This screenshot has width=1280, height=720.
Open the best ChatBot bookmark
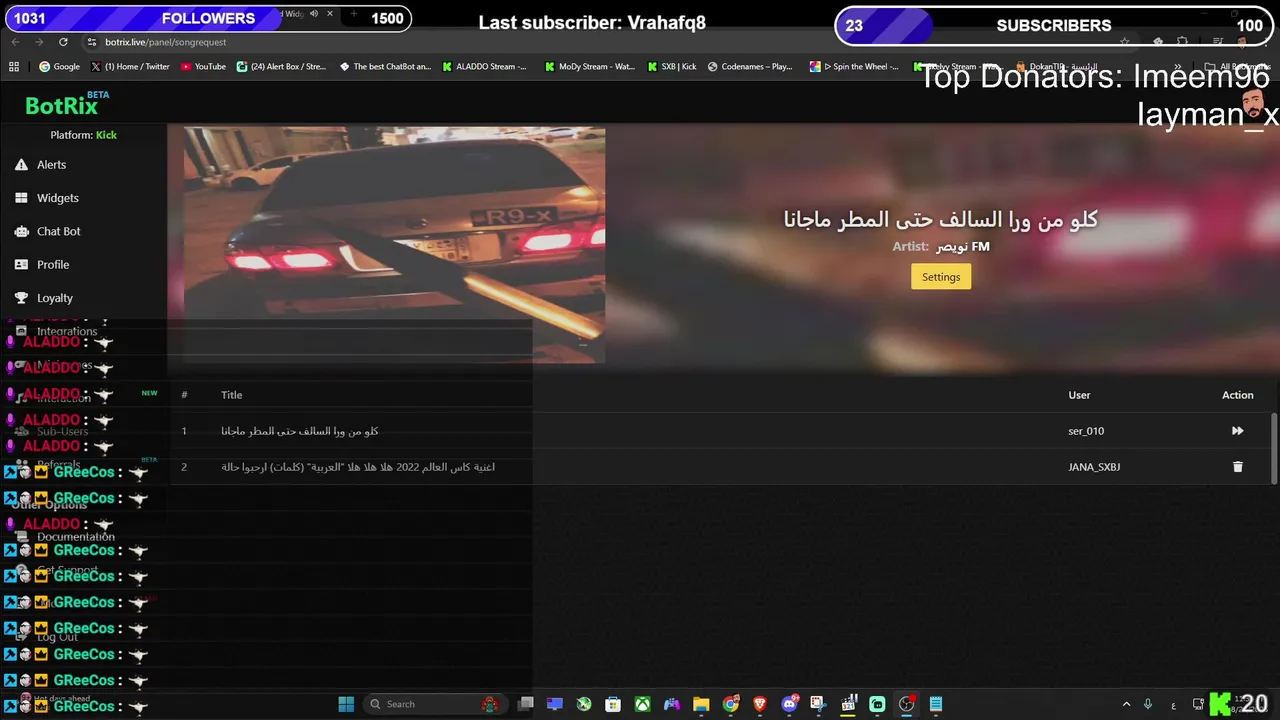click(385, 67)
